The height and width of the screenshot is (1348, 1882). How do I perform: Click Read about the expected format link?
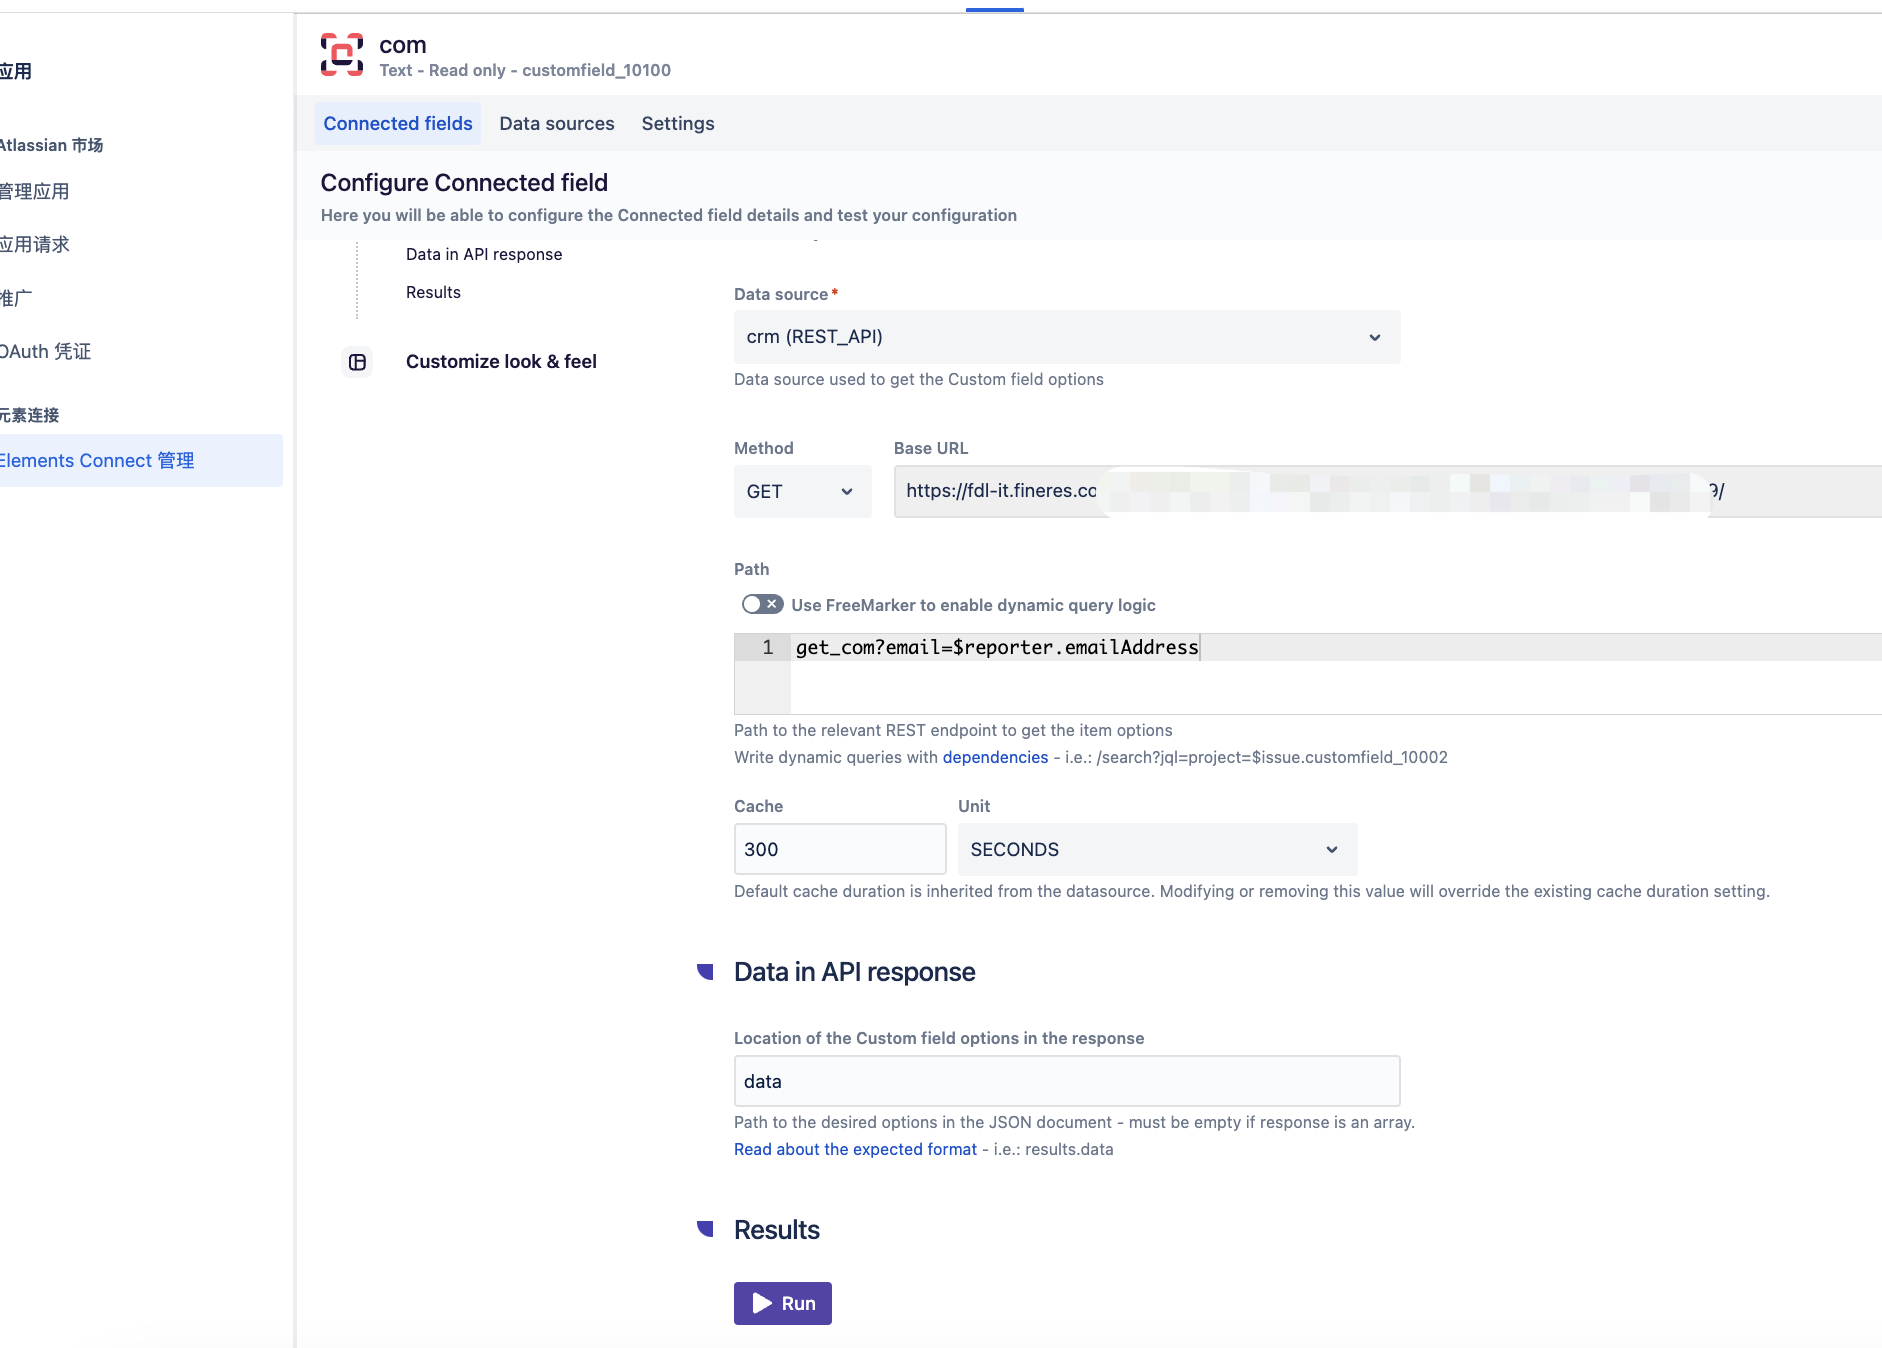[855, 1149]
